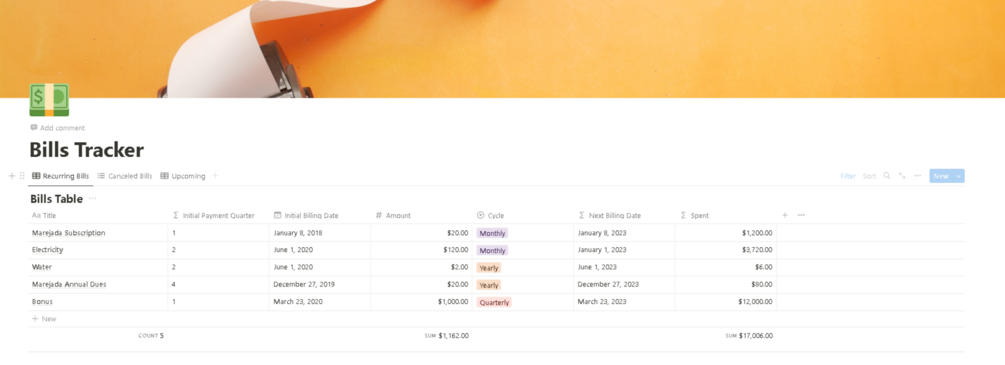
Task: Switch to the Upcoming tab
Action: [x=183, y=176]
